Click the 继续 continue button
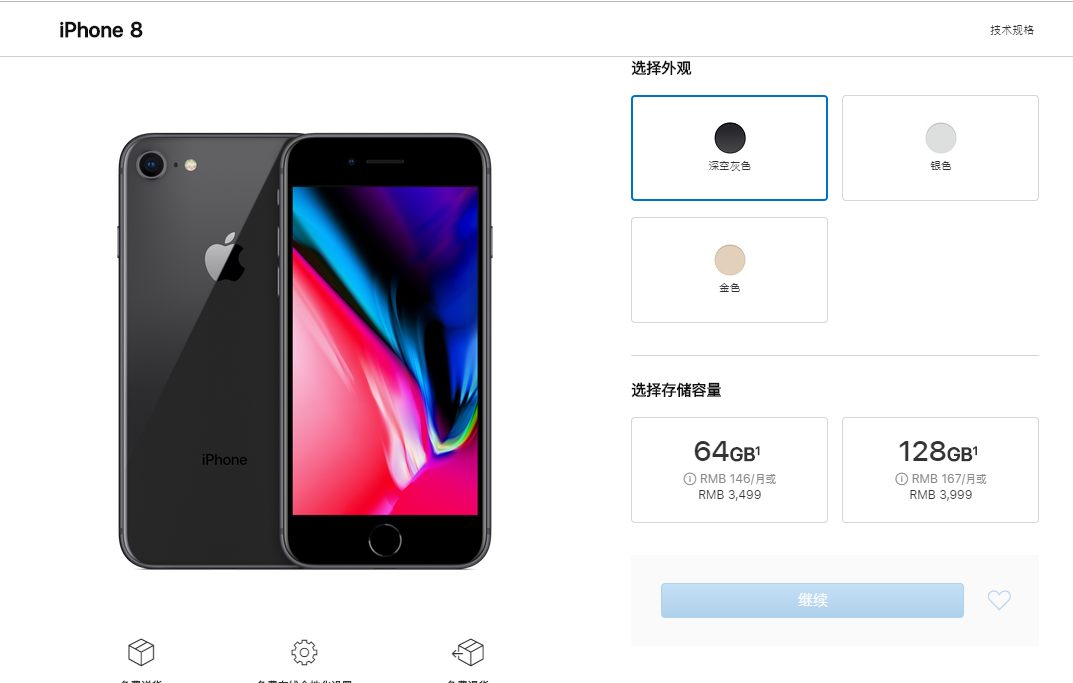Viewport: 1073px width, 683px height. point(812,600)
